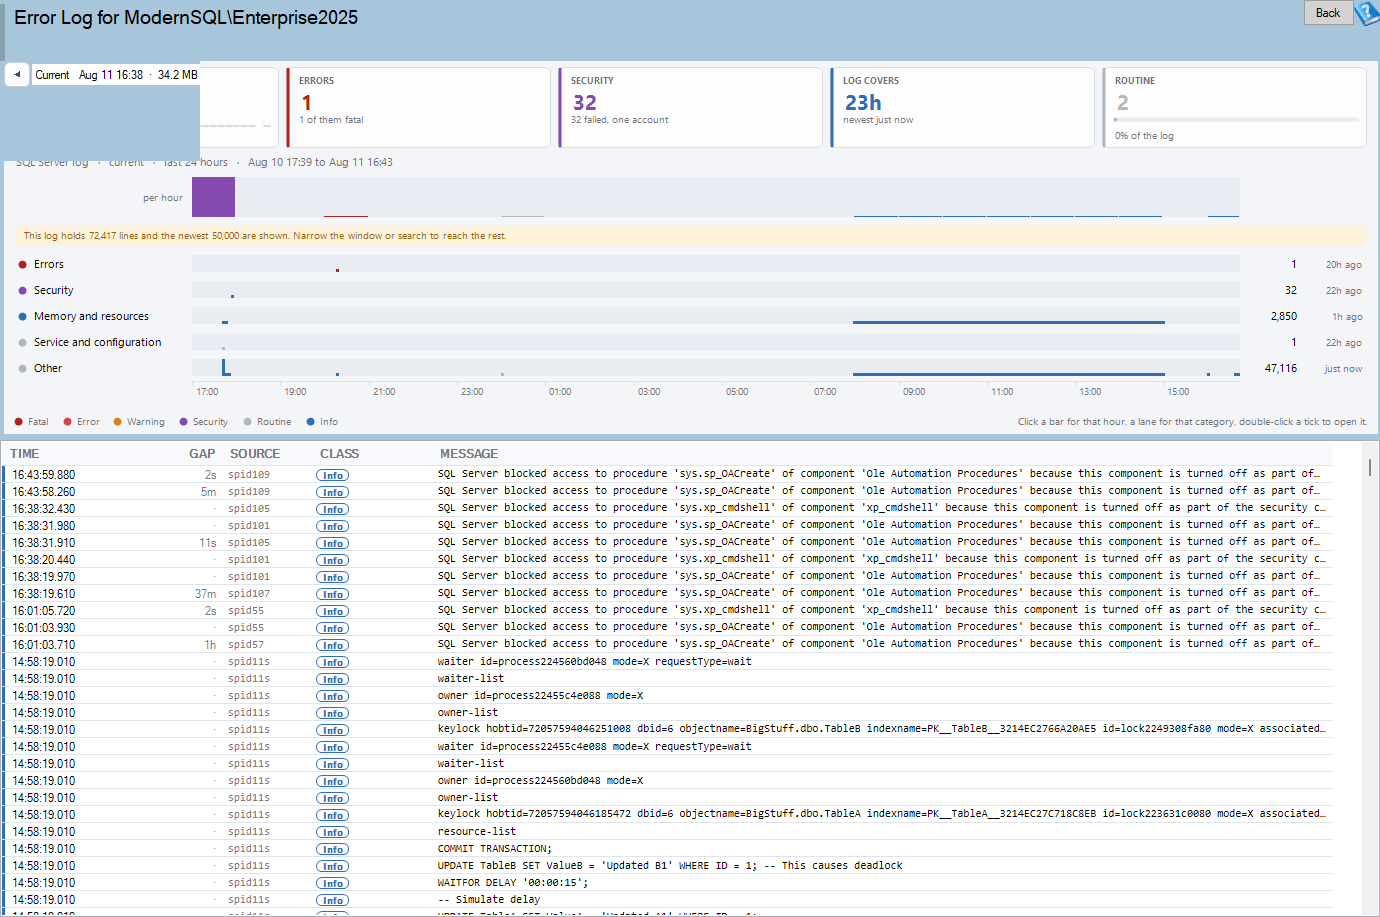Click the '1h ago' label
This screenshot has height=917, width=1380.
point(1347,317)
